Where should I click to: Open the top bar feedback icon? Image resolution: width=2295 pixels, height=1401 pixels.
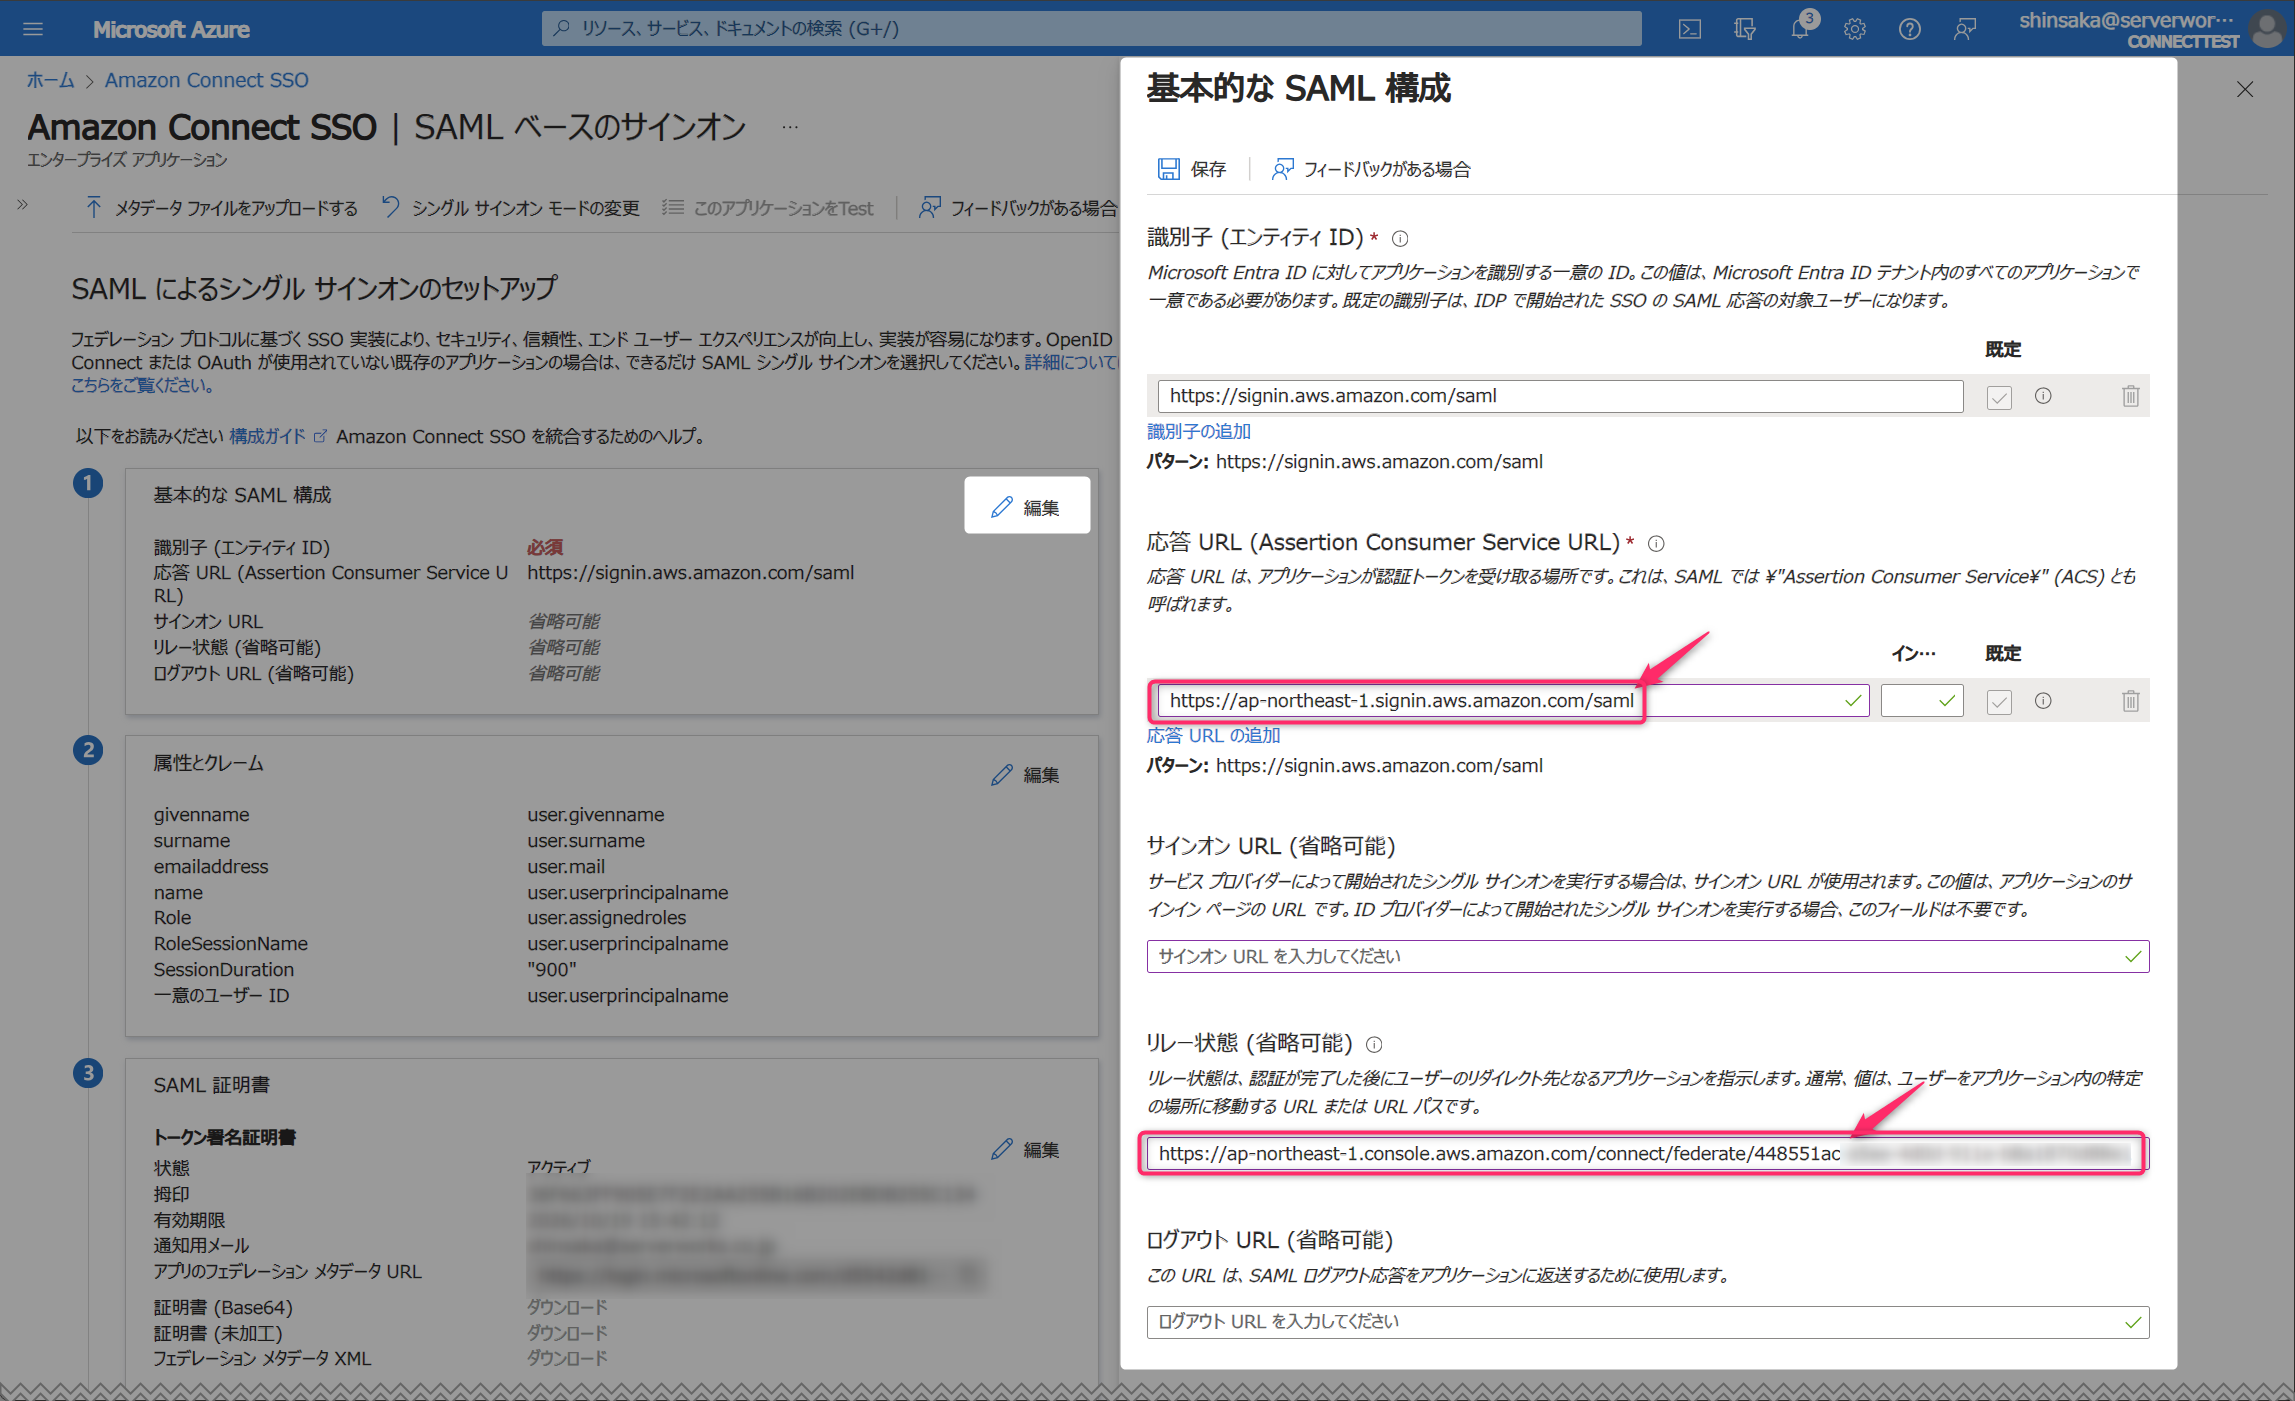pyautogui.click(x=1965, y=29)
